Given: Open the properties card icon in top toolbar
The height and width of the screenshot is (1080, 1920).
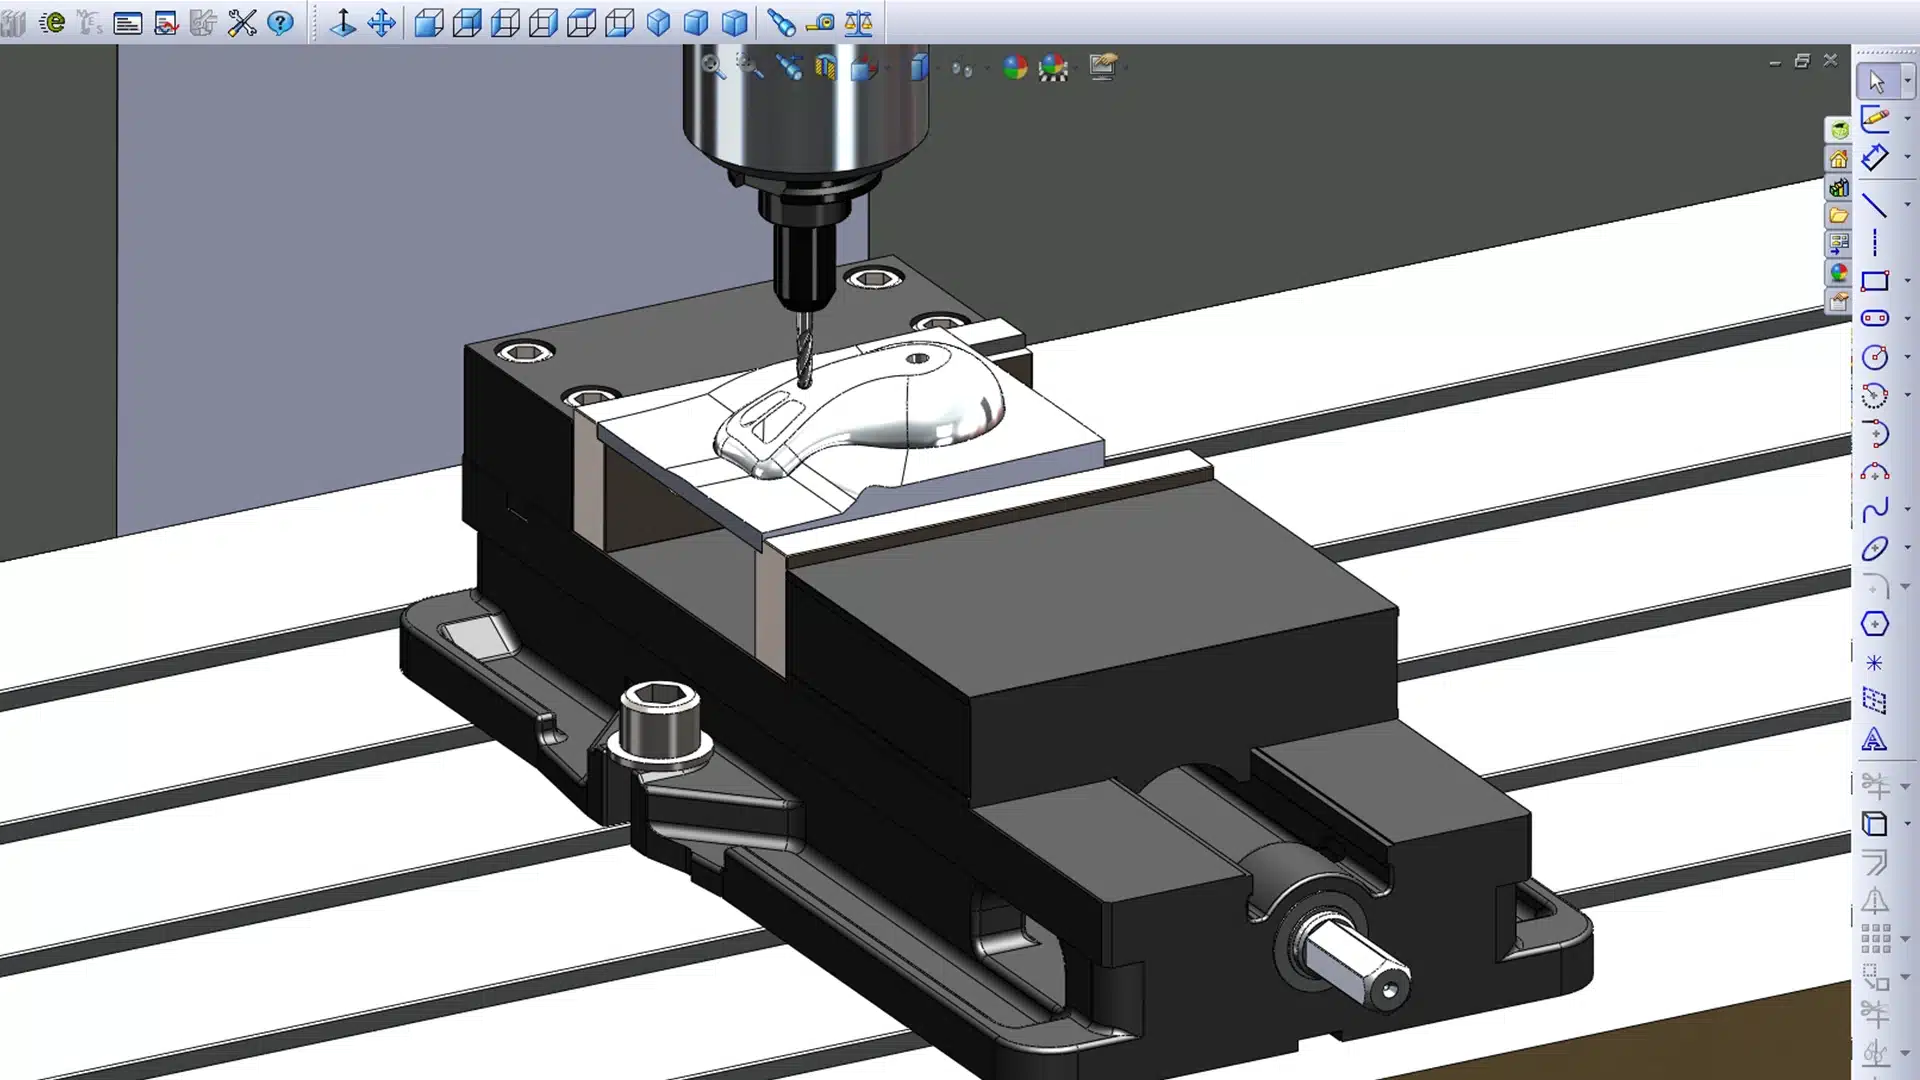Looking at the screenshot, I should [128, 23].
